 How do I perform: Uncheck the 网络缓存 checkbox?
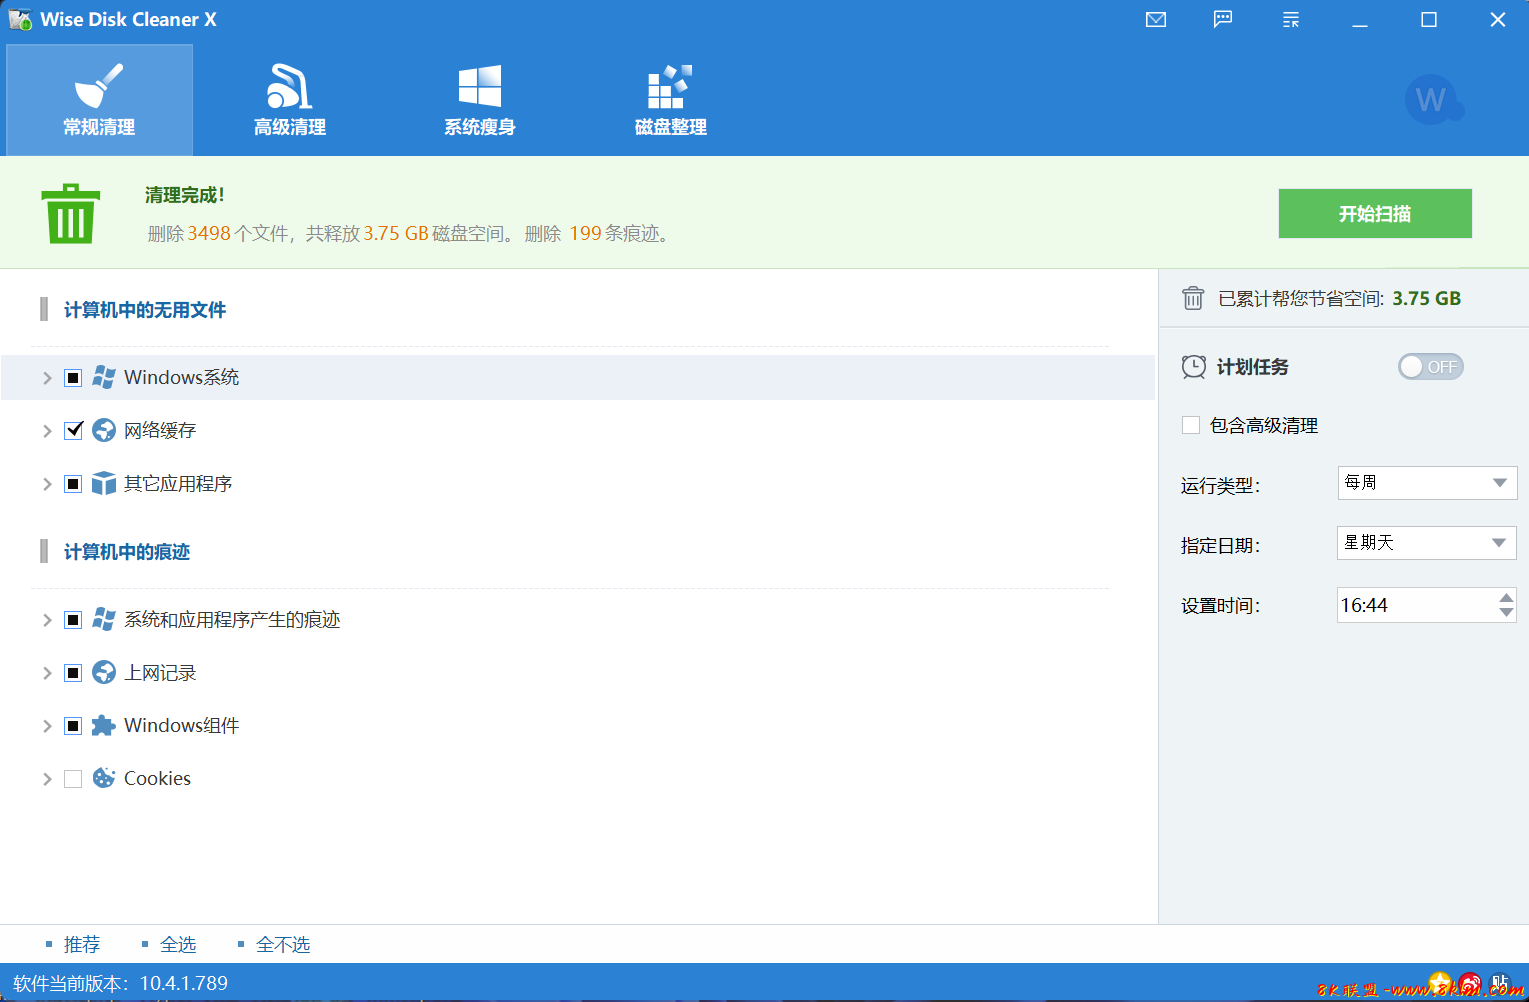[x=73, y=431]
